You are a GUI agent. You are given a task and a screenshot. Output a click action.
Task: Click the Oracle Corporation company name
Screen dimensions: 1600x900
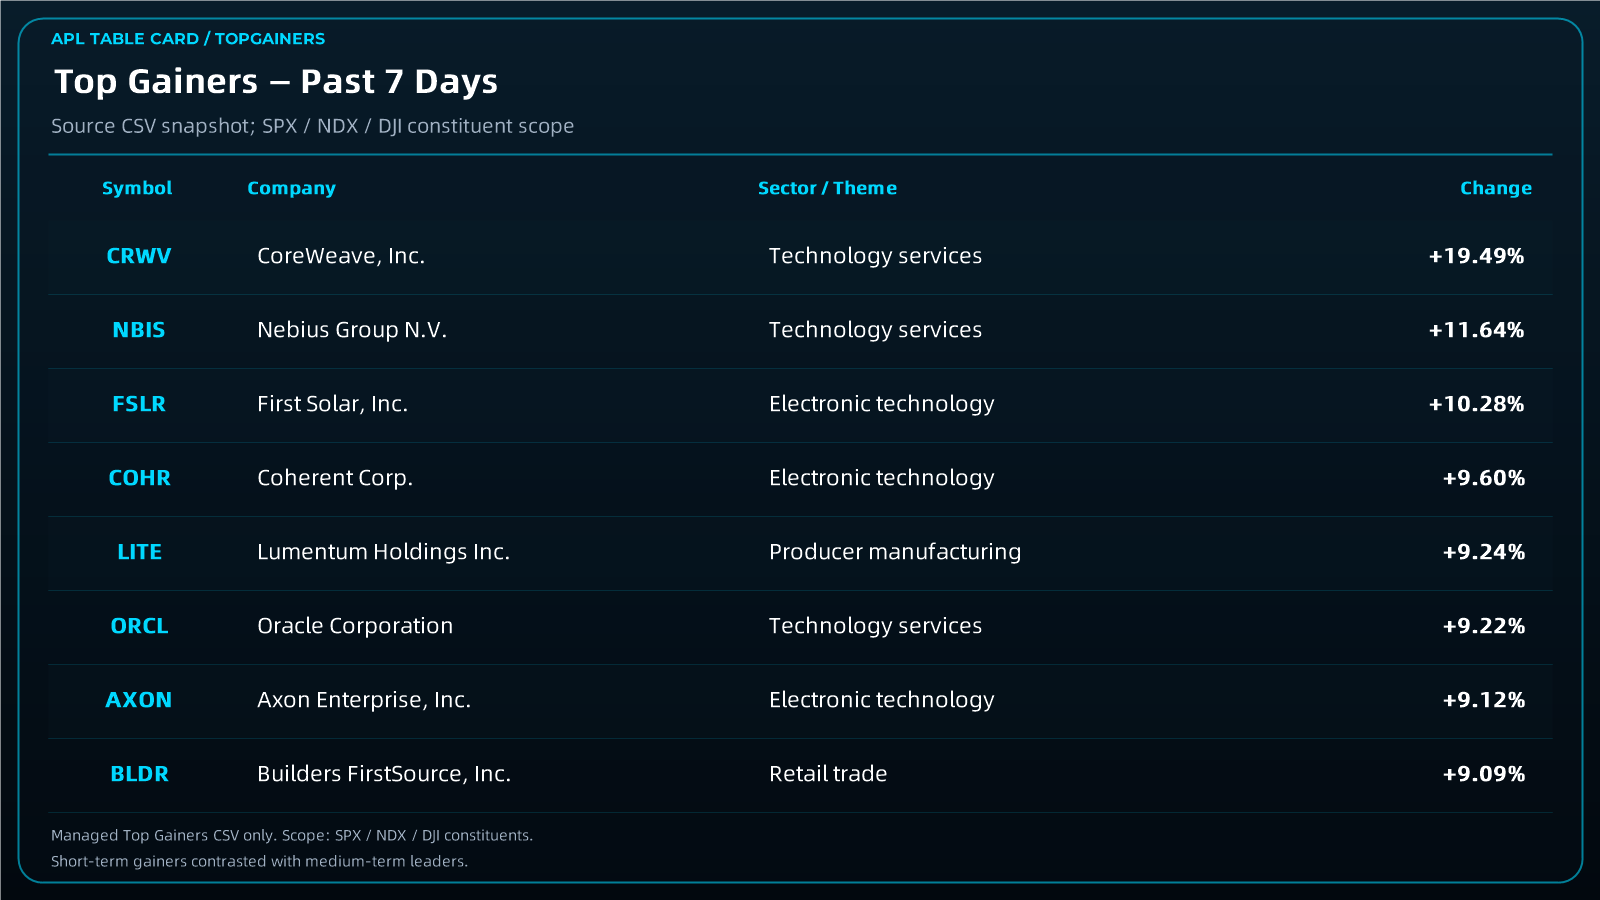pos(355,626)
